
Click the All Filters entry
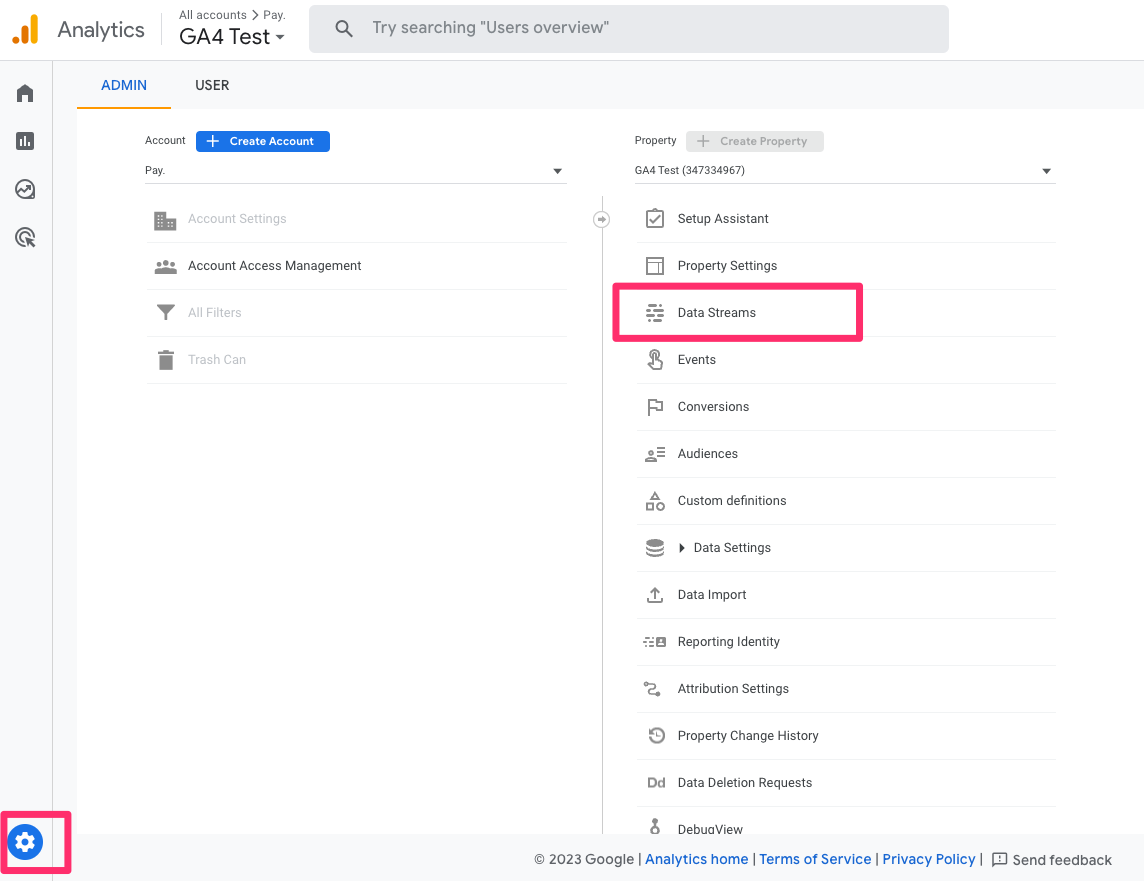(214, 313)
